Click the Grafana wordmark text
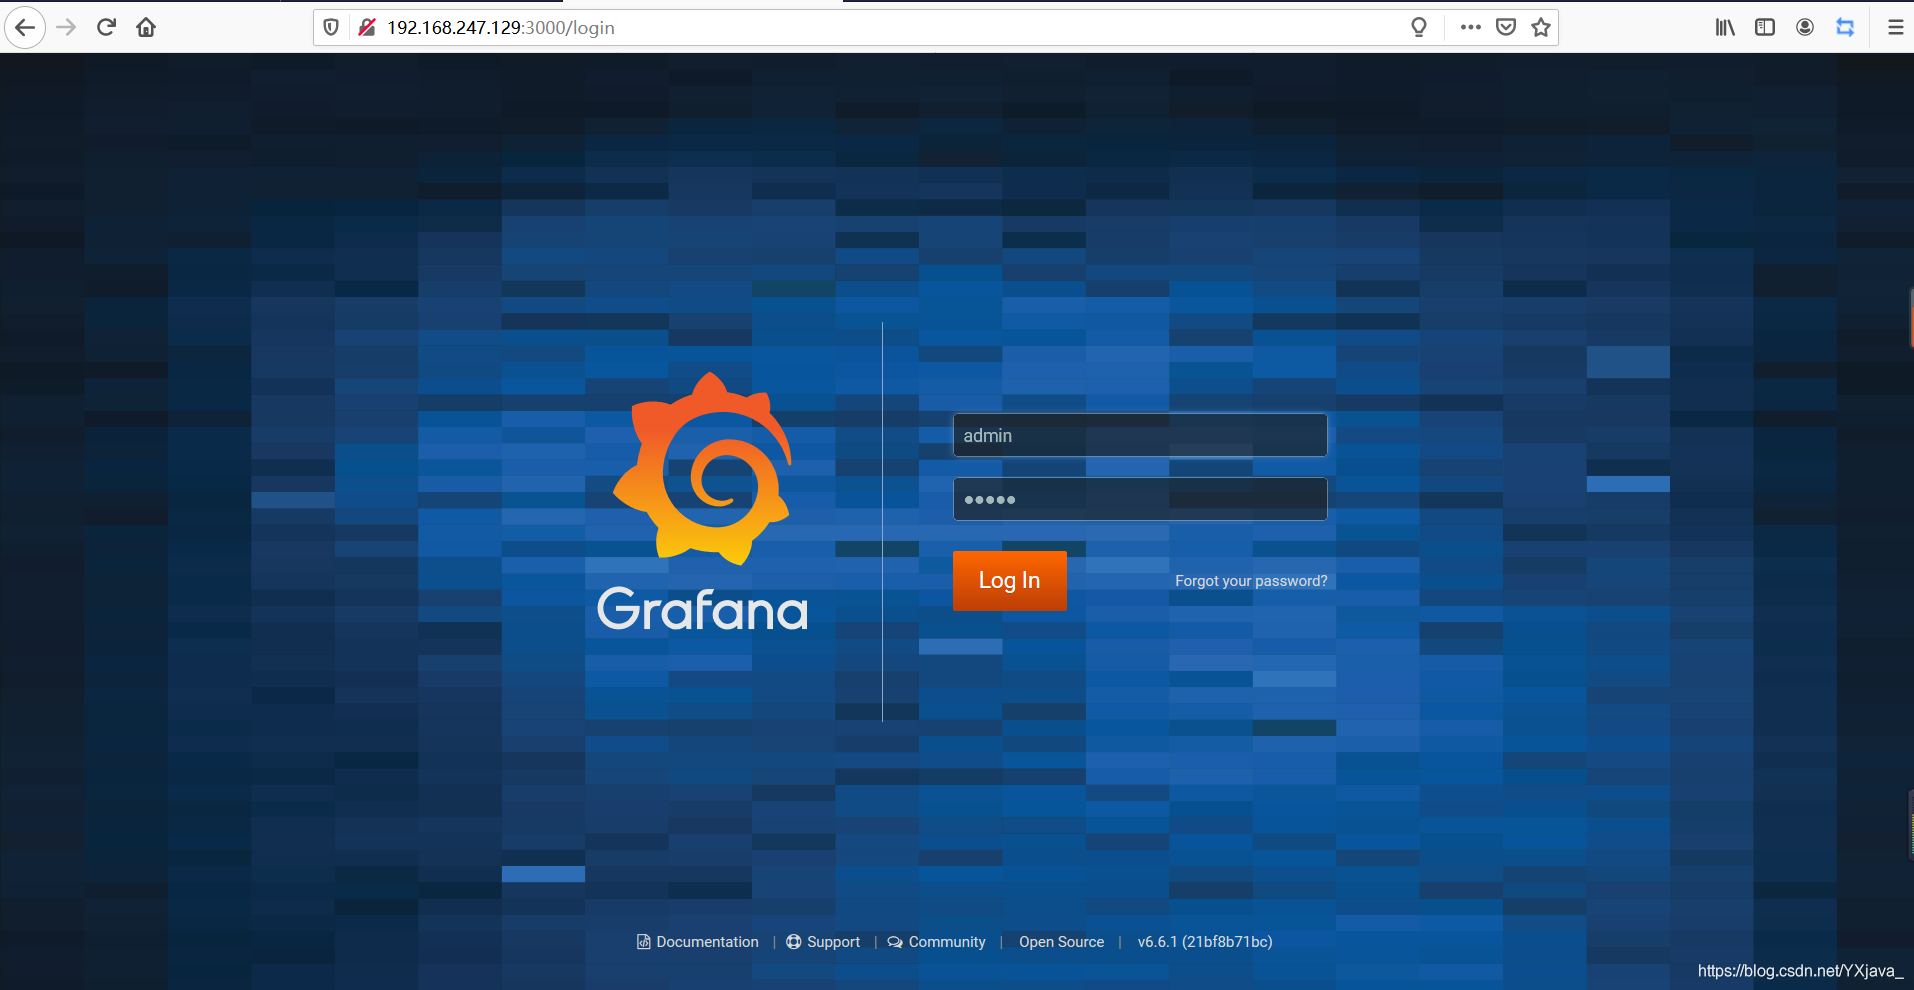The image size is (1914, 990). coord(703,609)
